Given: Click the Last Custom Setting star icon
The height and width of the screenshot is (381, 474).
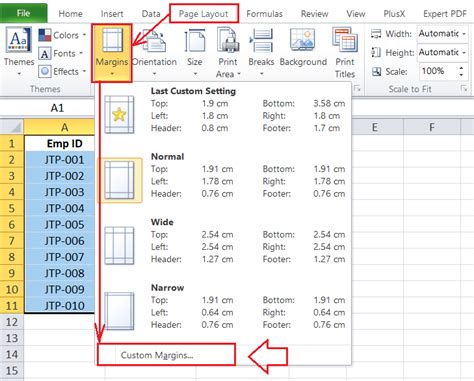Looking at the screenshot, I should click(119, 115).
